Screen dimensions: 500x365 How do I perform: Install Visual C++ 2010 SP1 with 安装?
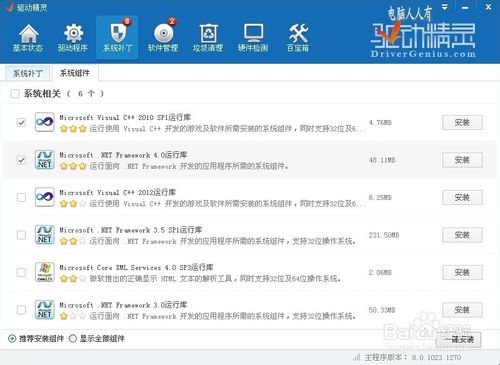[x=462, y=122]
